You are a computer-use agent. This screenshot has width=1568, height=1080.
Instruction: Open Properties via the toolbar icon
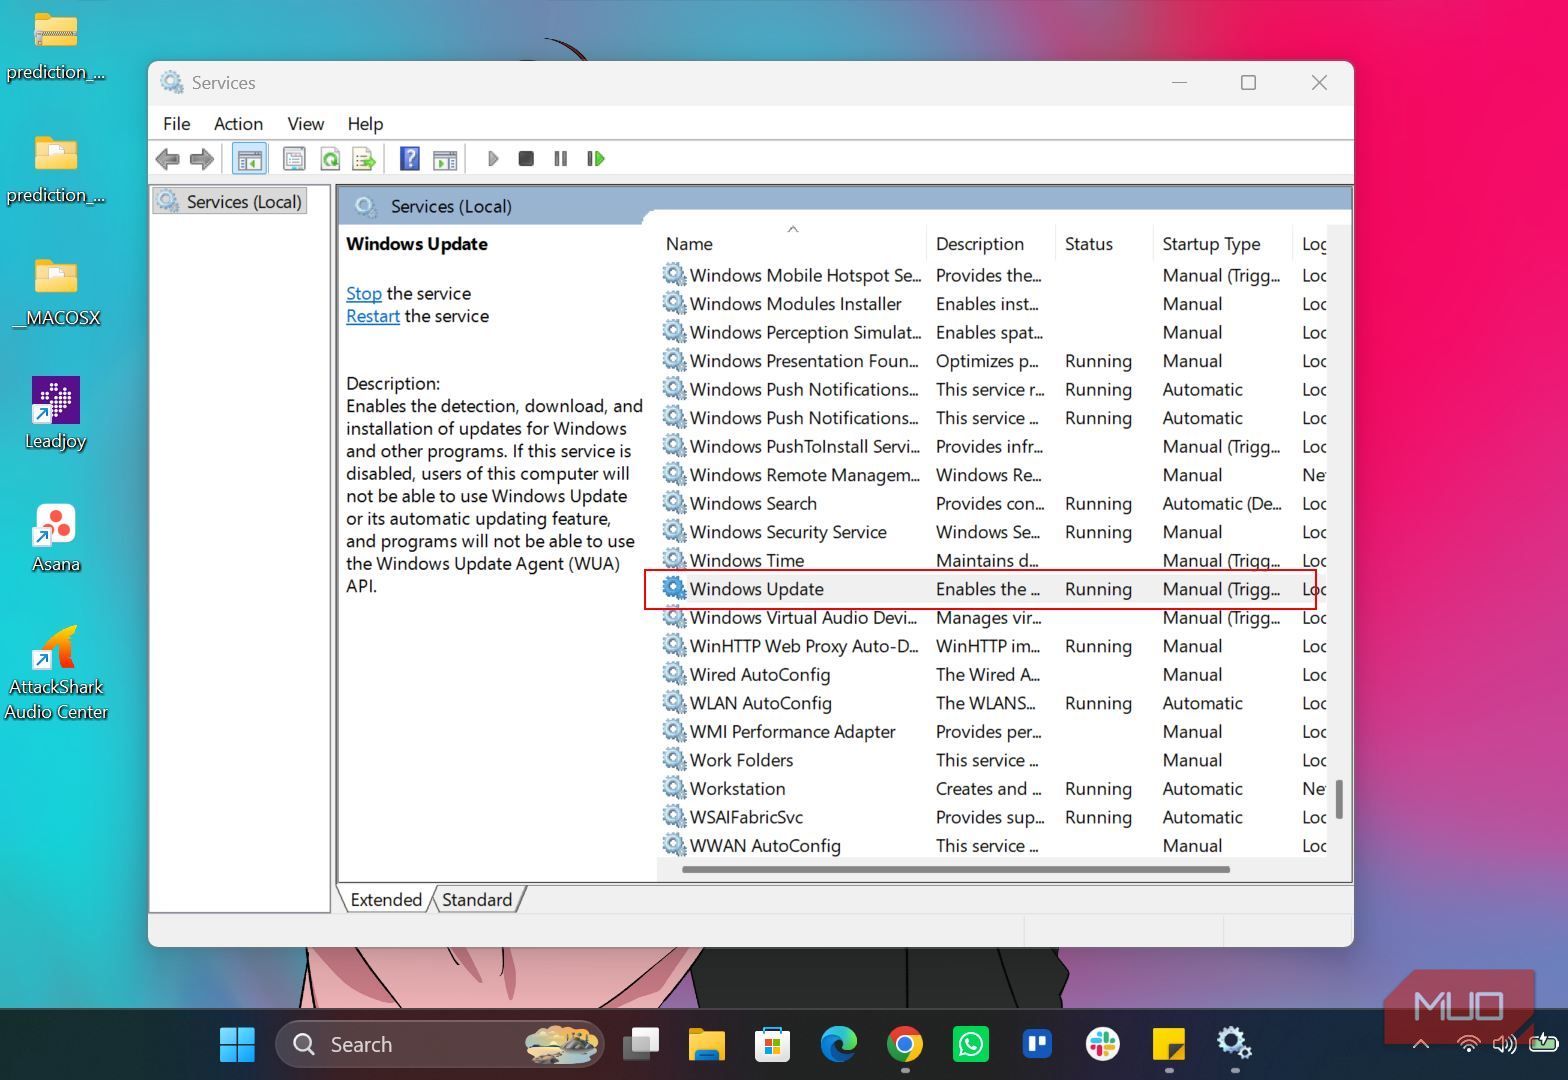294,158
